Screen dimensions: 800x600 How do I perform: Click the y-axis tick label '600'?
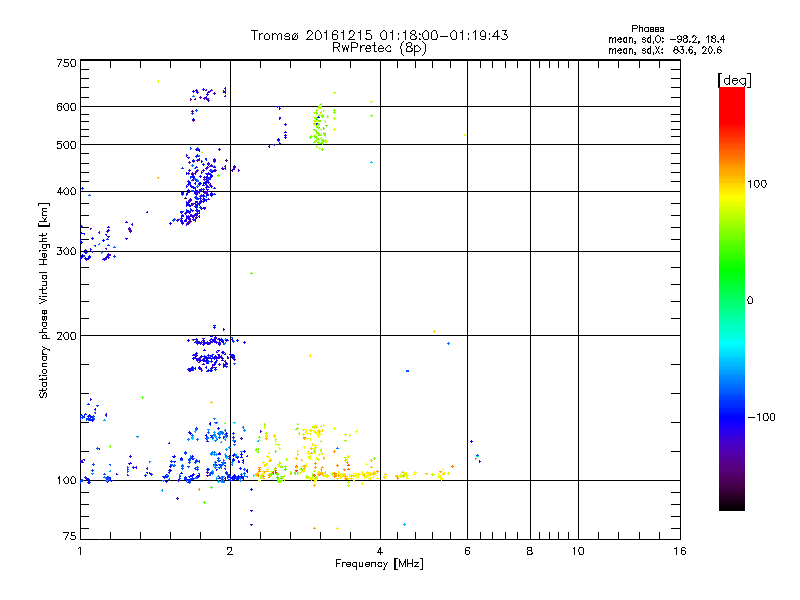click(x=66, y=107)
